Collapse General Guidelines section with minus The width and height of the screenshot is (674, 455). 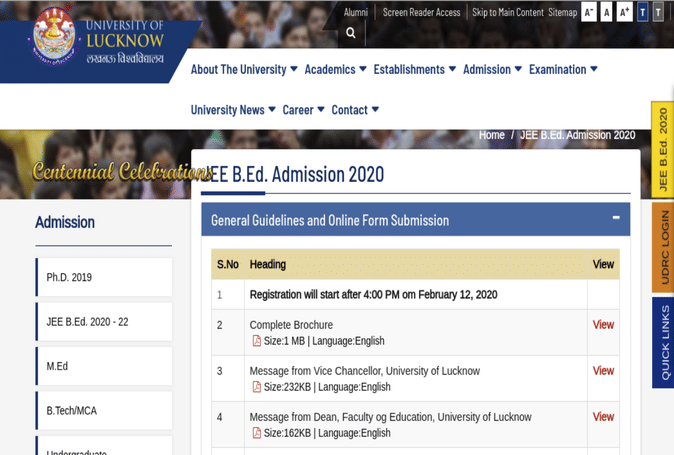tap(616, 218)
